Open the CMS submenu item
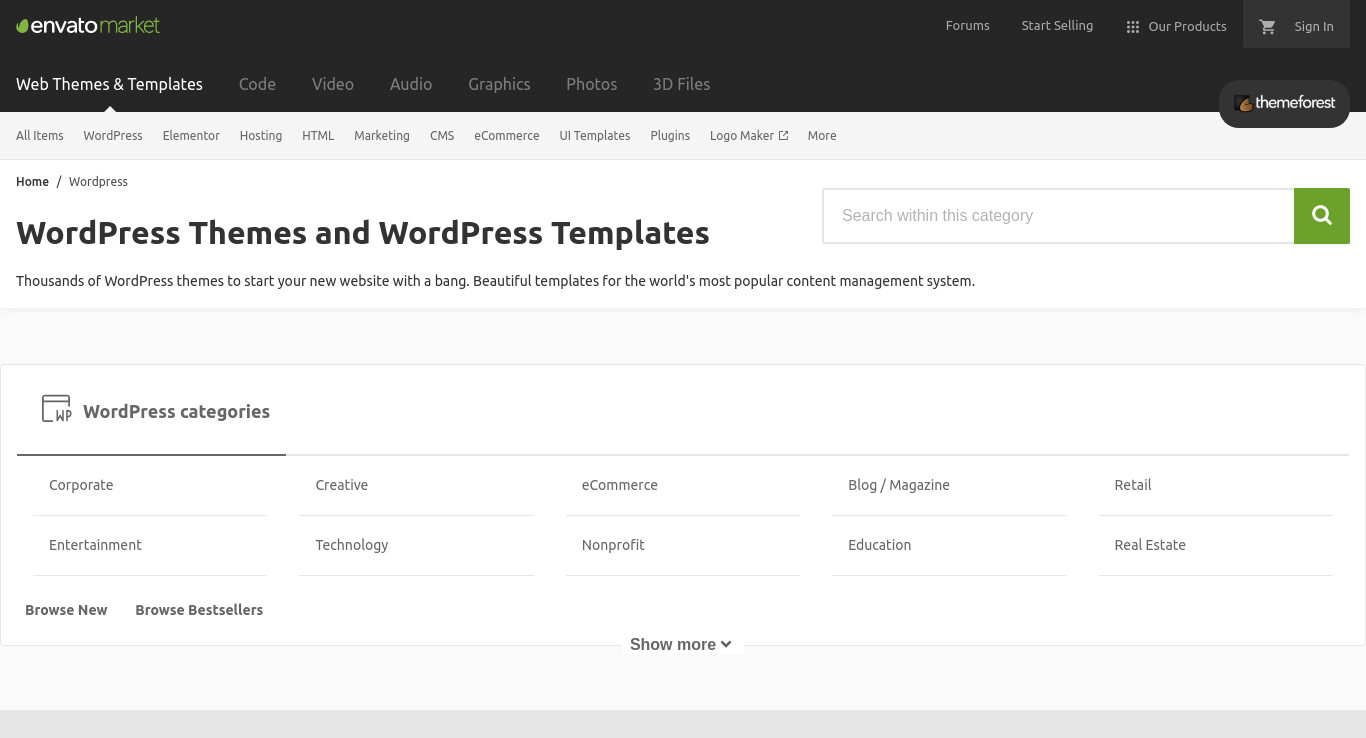 pos(442,136)
